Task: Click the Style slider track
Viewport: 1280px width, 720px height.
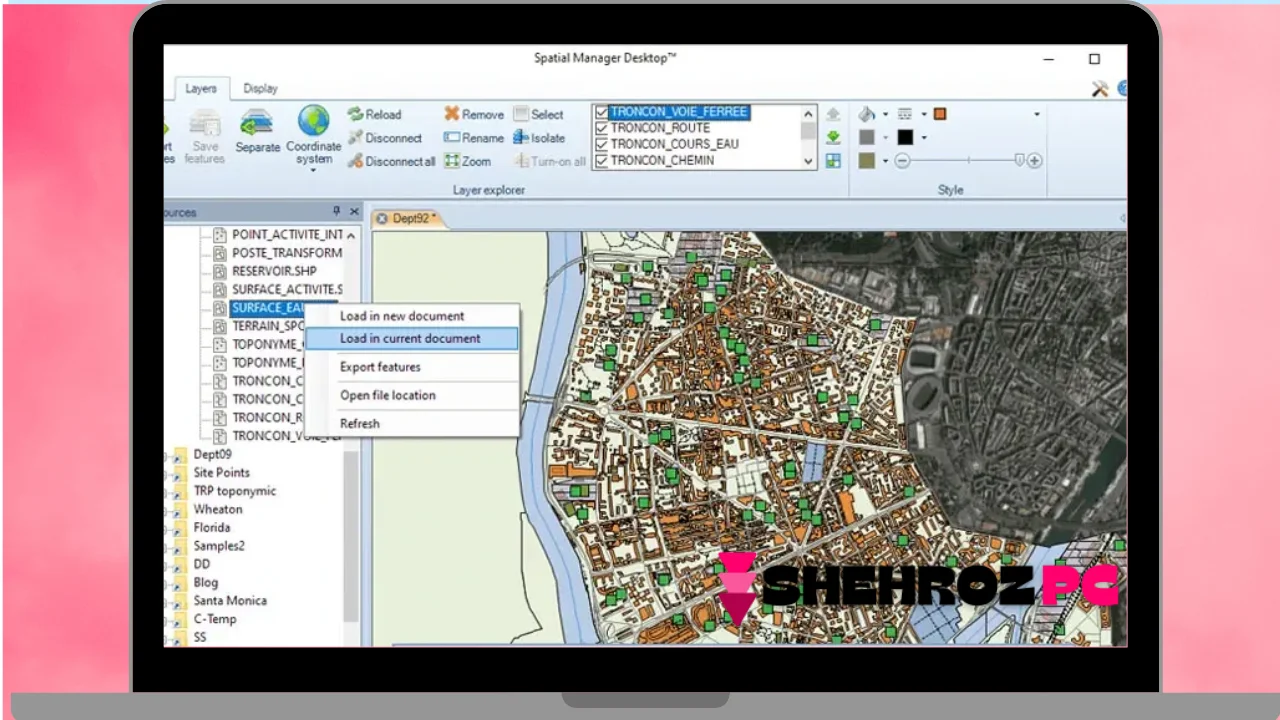Action: [968, 160]
